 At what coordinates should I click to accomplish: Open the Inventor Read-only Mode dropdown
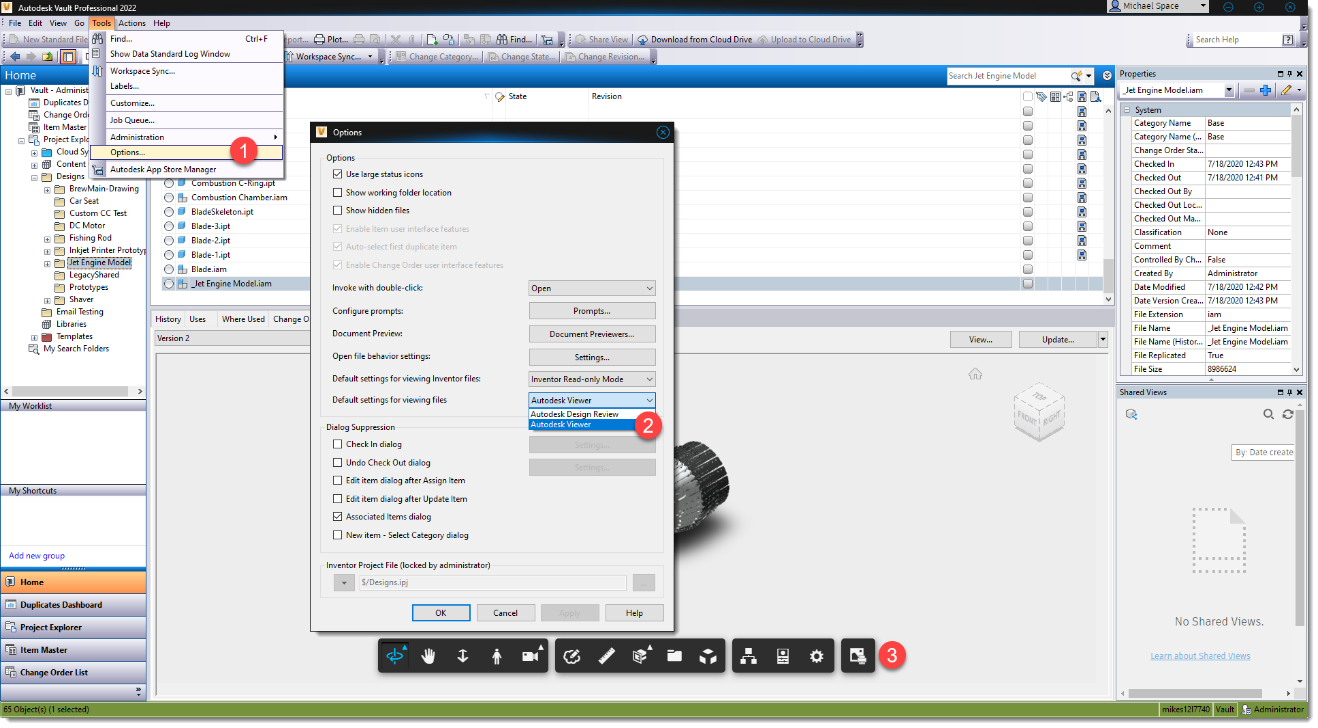[592, 379]
